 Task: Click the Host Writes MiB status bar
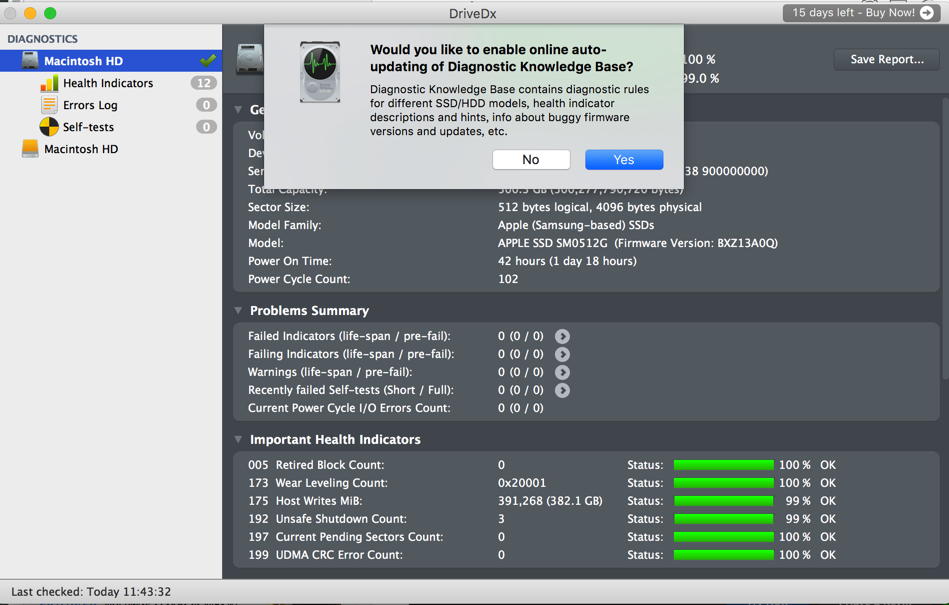tap(723, 501)
